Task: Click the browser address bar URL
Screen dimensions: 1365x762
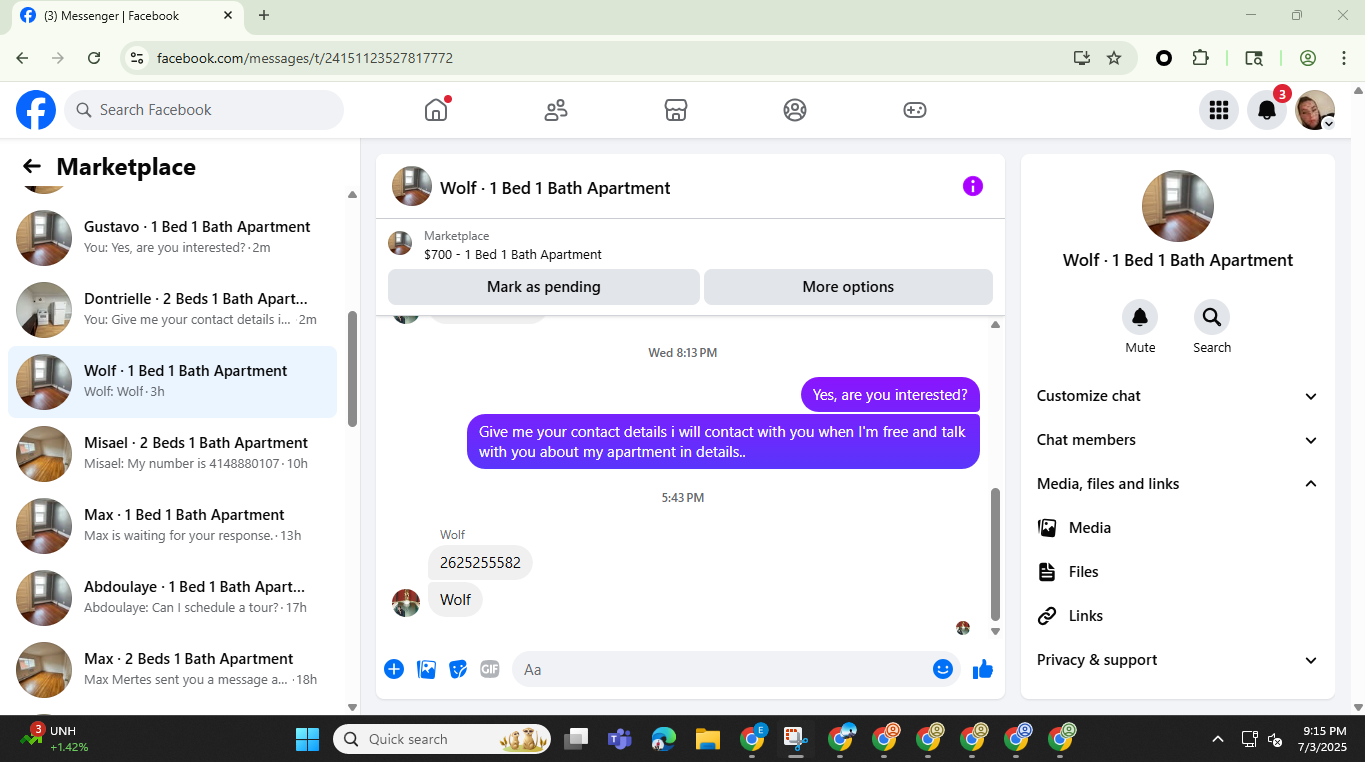Action: (x=305, y=58)
